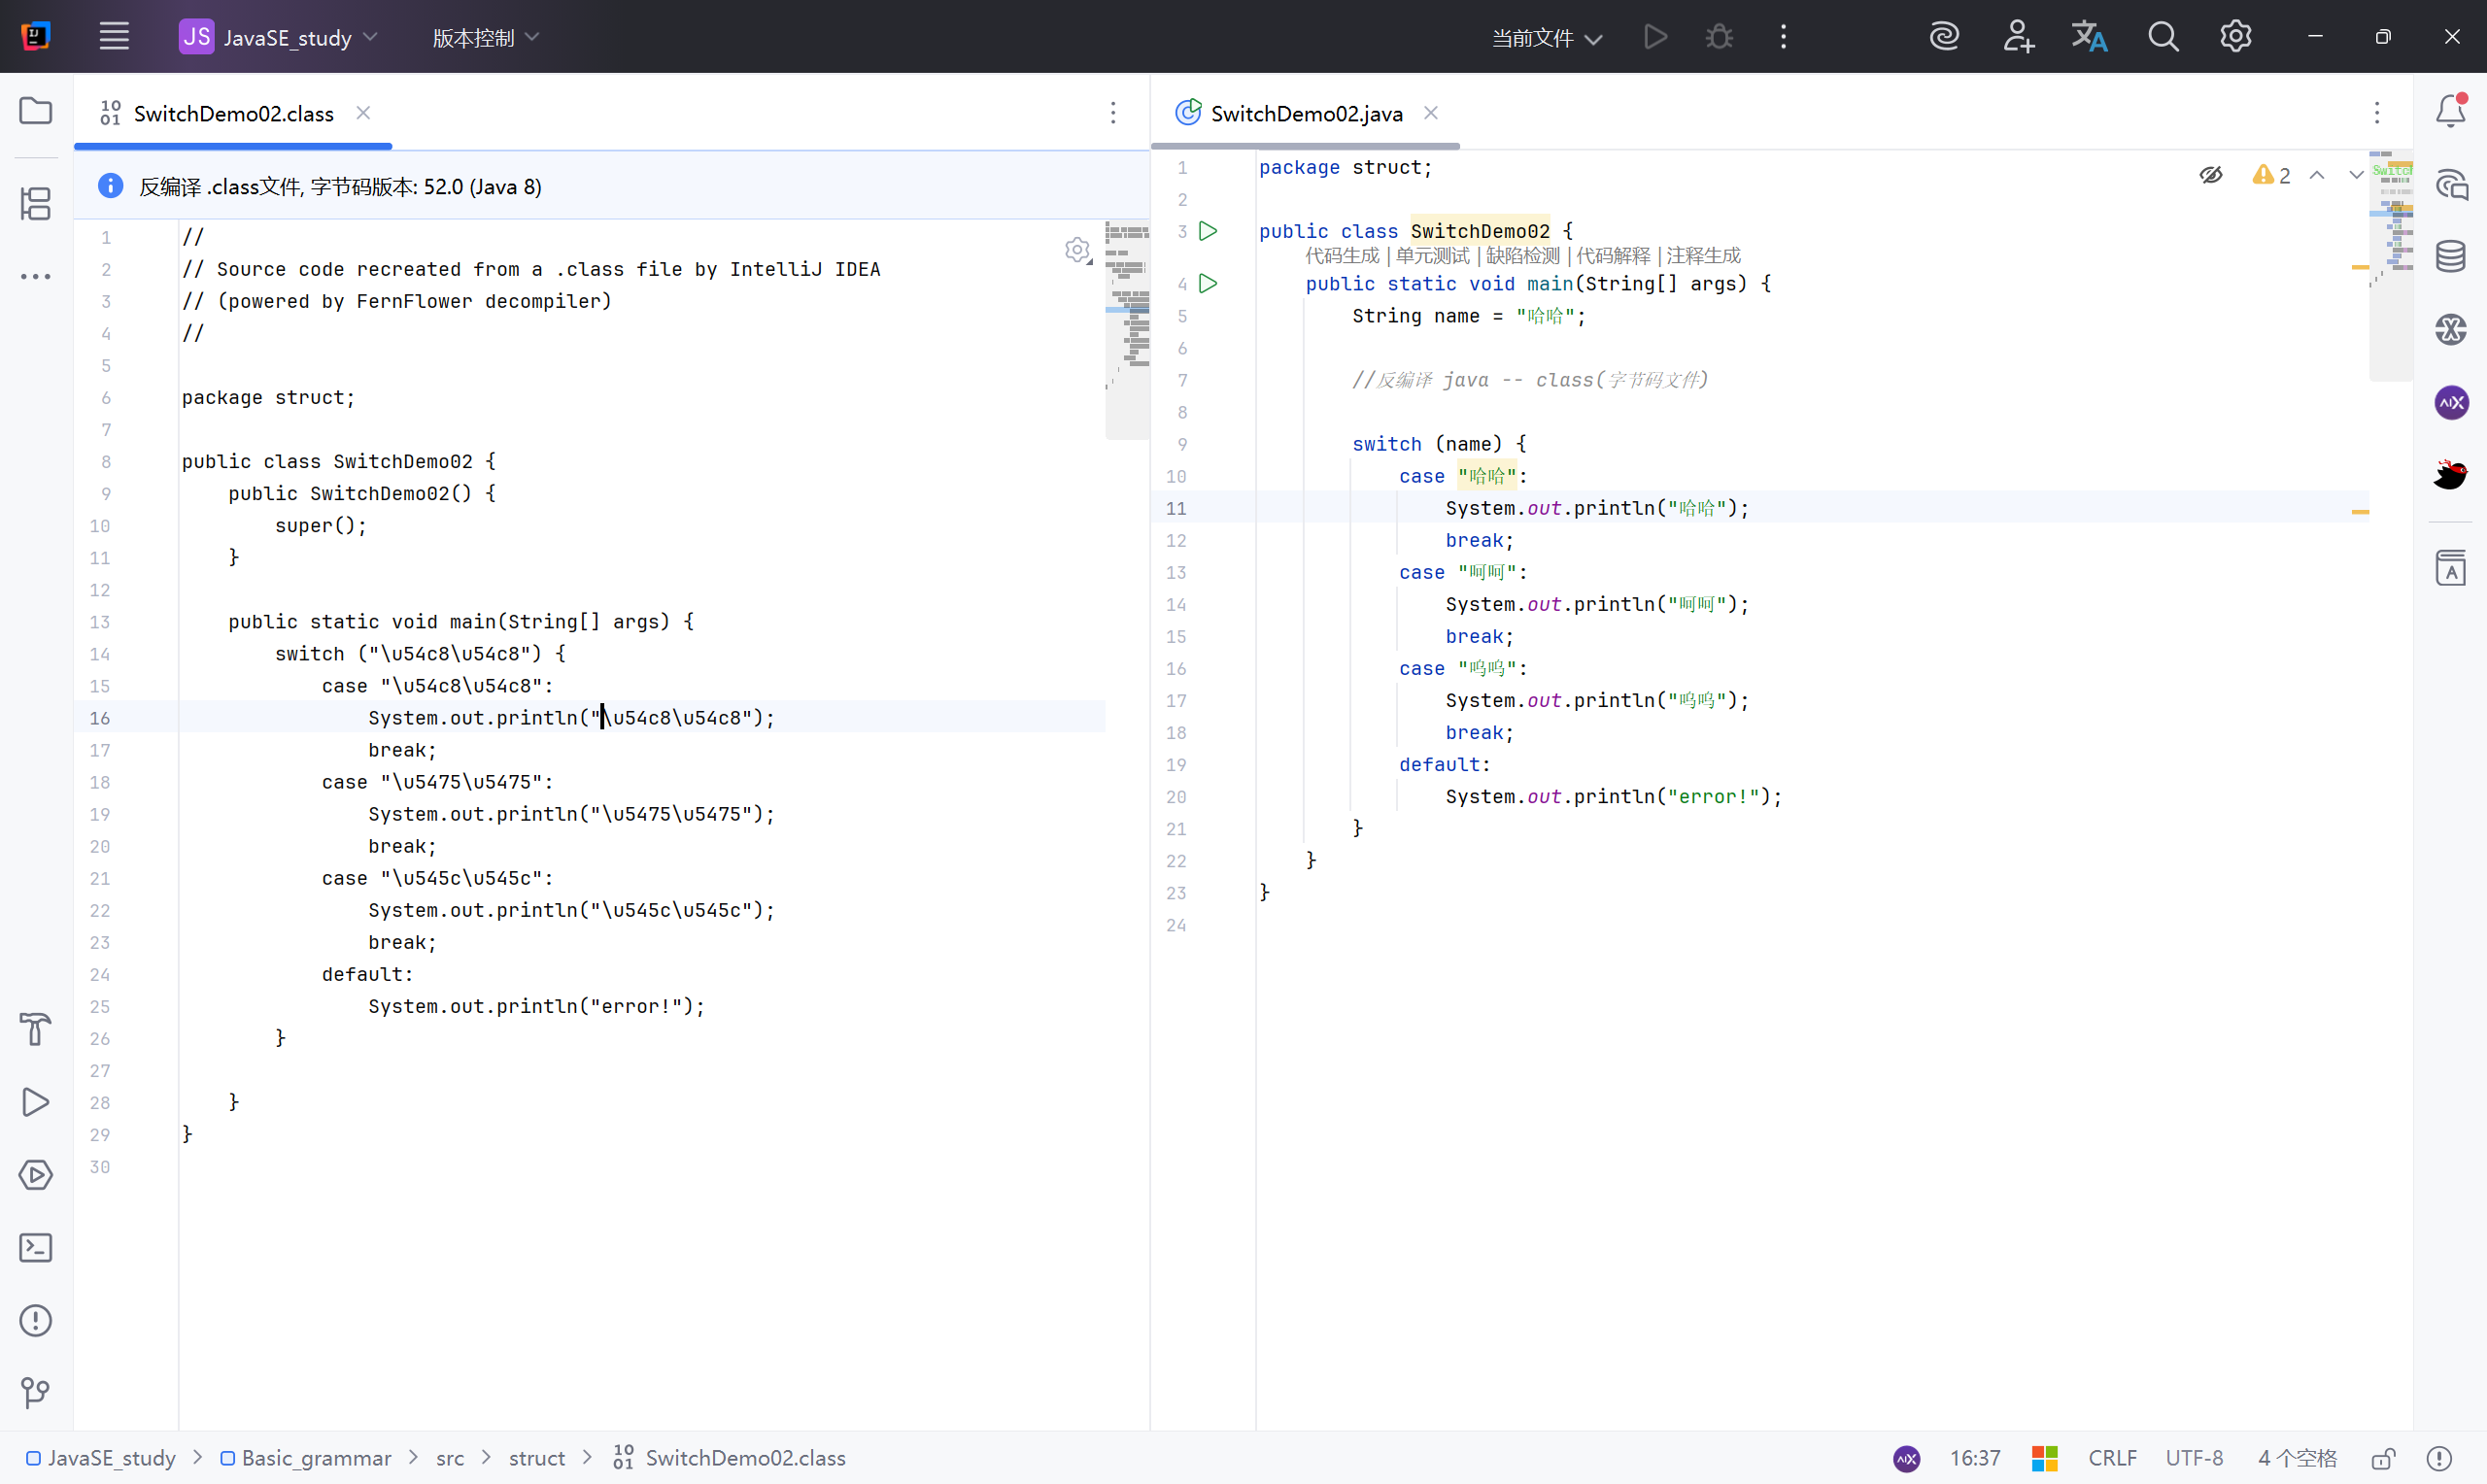Open the Database tool window
Viewport: 2487px width, 1484px height.
(2450, 257)
